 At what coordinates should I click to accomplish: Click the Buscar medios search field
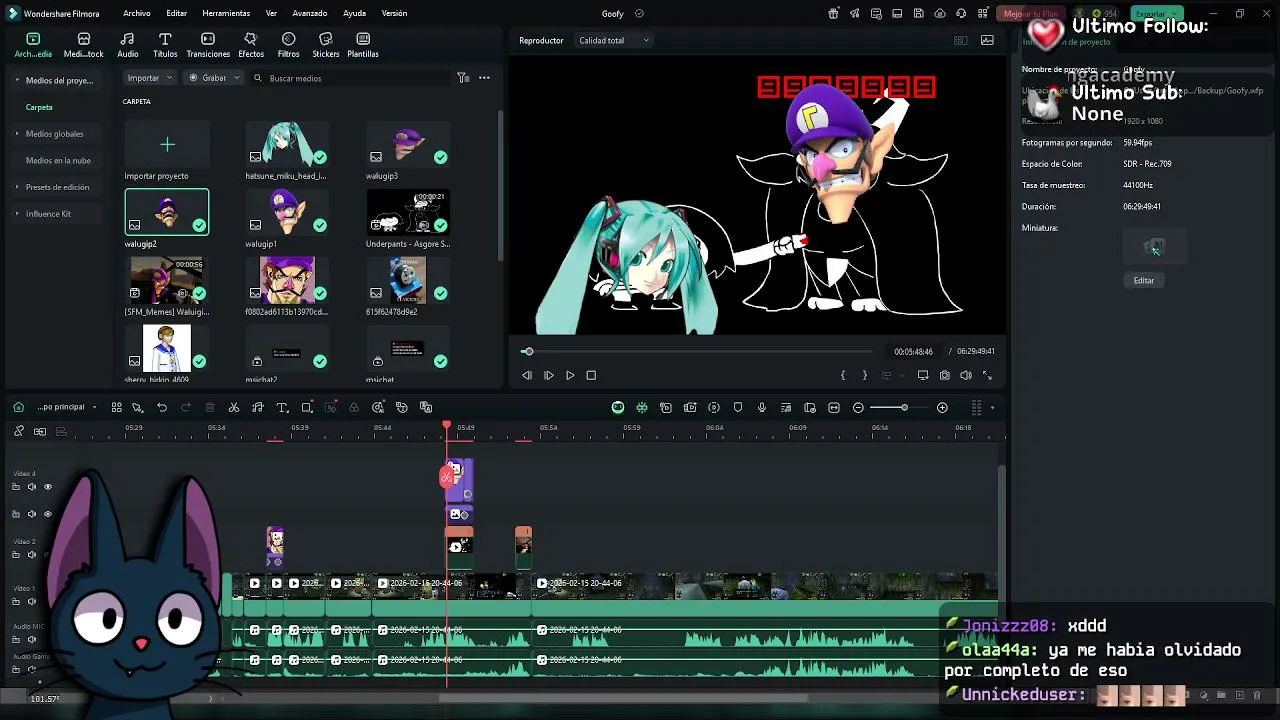pos(350,78)
